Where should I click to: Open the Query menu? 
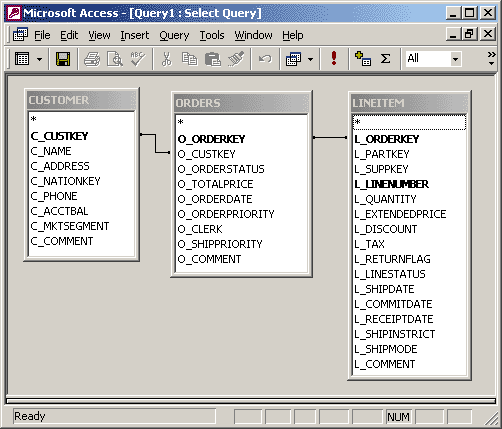[x=174, y=35]
